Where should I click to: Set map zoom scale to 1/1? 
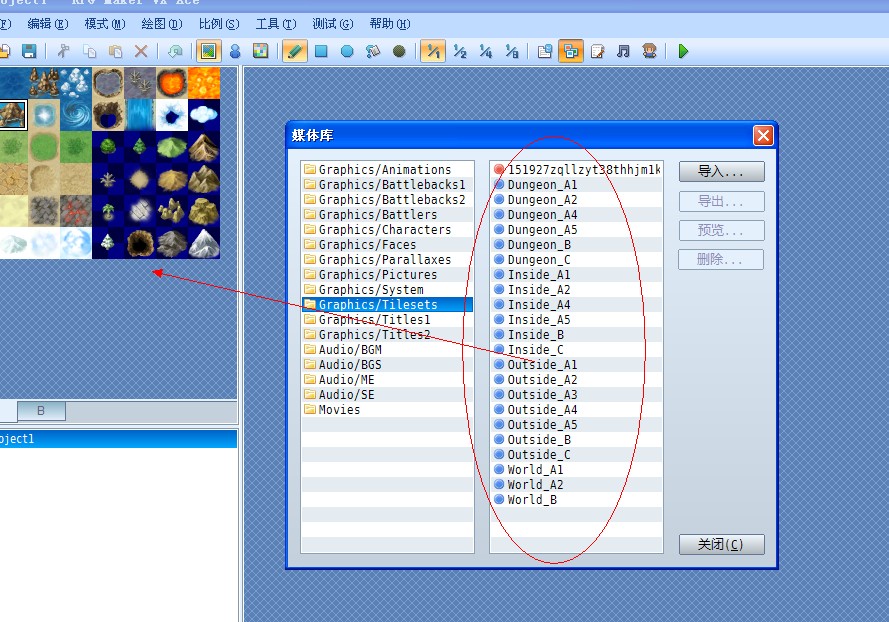pos(433,52)
